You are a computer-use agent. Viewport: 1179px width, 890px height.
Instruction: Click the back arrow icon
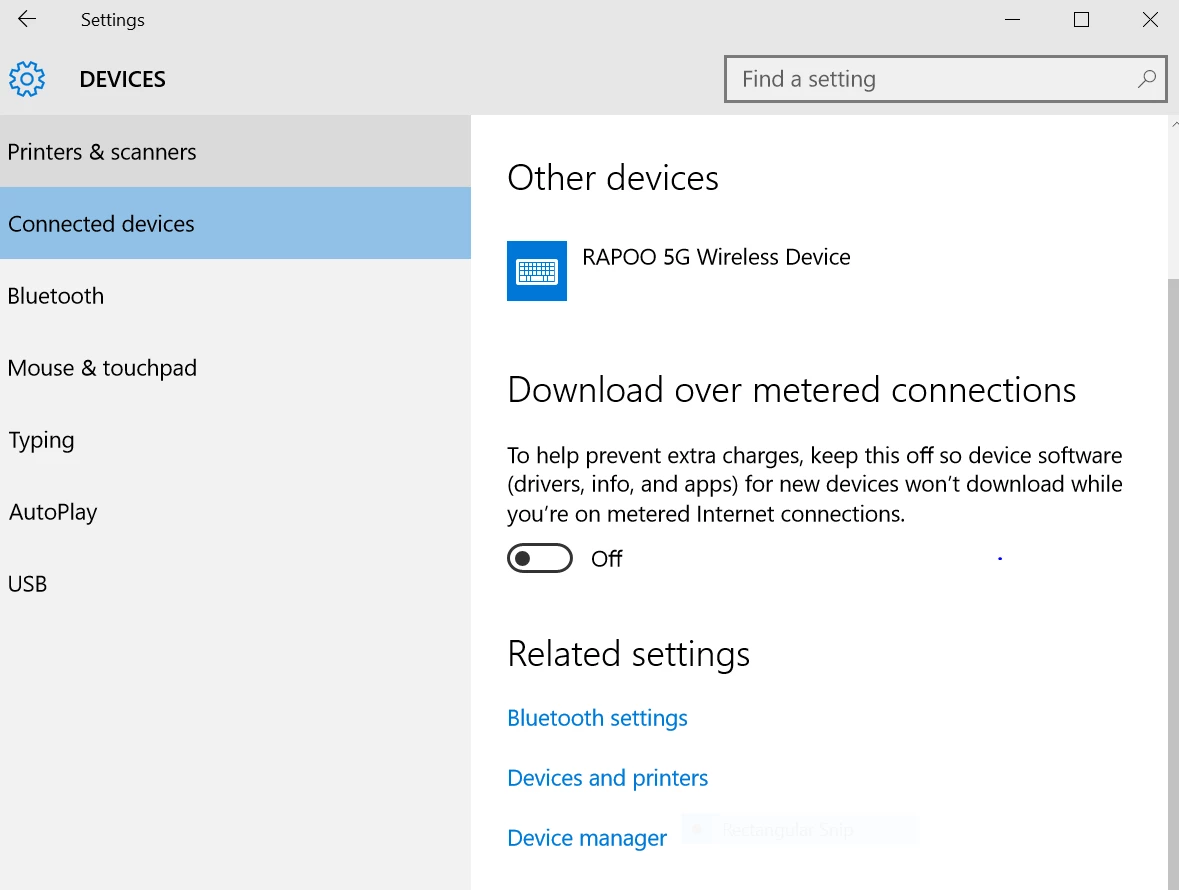pyautogui.click(x=27, y=19)
